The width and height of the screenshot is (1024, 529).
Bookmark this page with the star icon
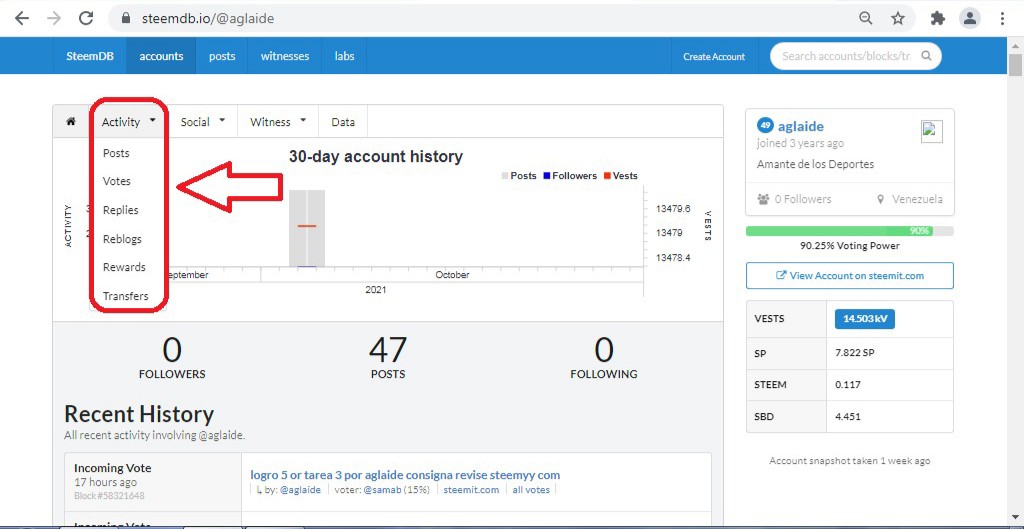(898, 18)
